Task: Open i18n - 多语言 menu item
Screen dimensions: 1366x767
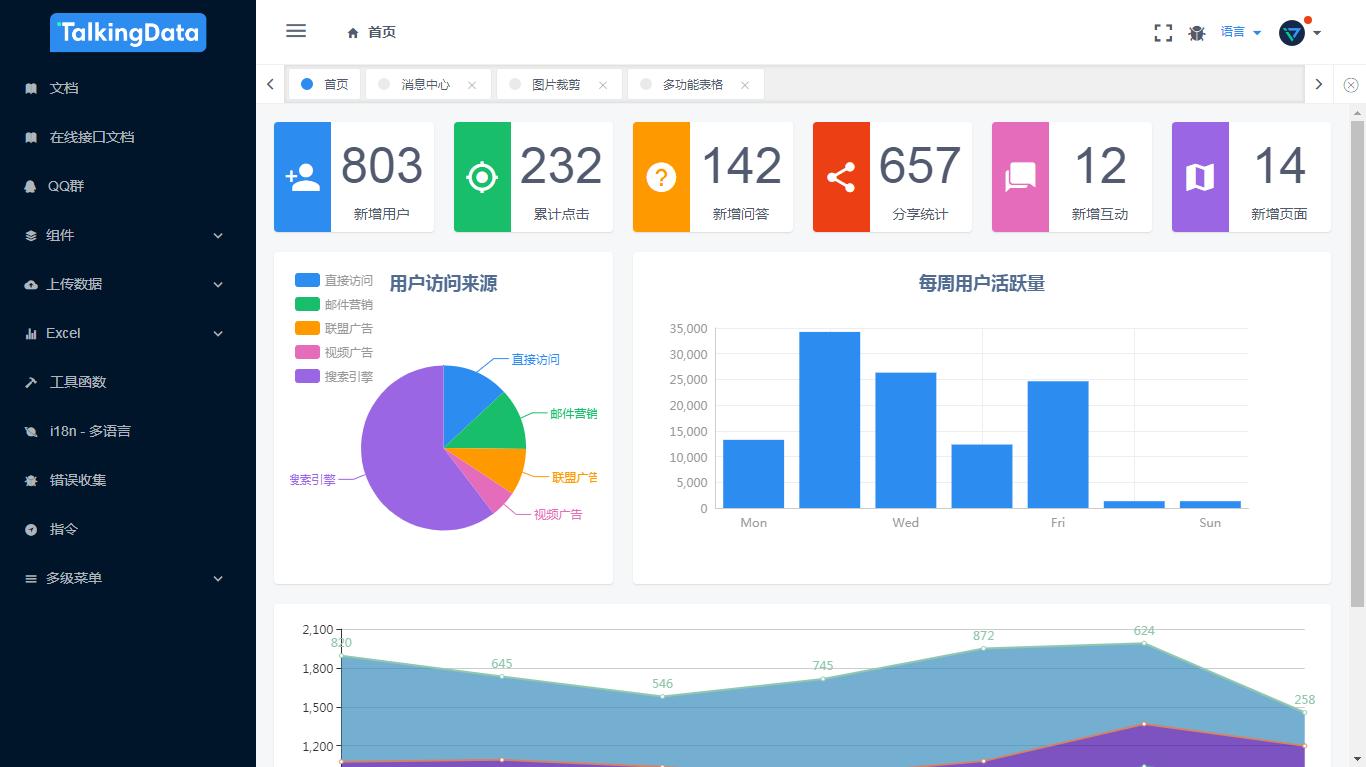Action: pyautogui.click(x=128, y=431)
